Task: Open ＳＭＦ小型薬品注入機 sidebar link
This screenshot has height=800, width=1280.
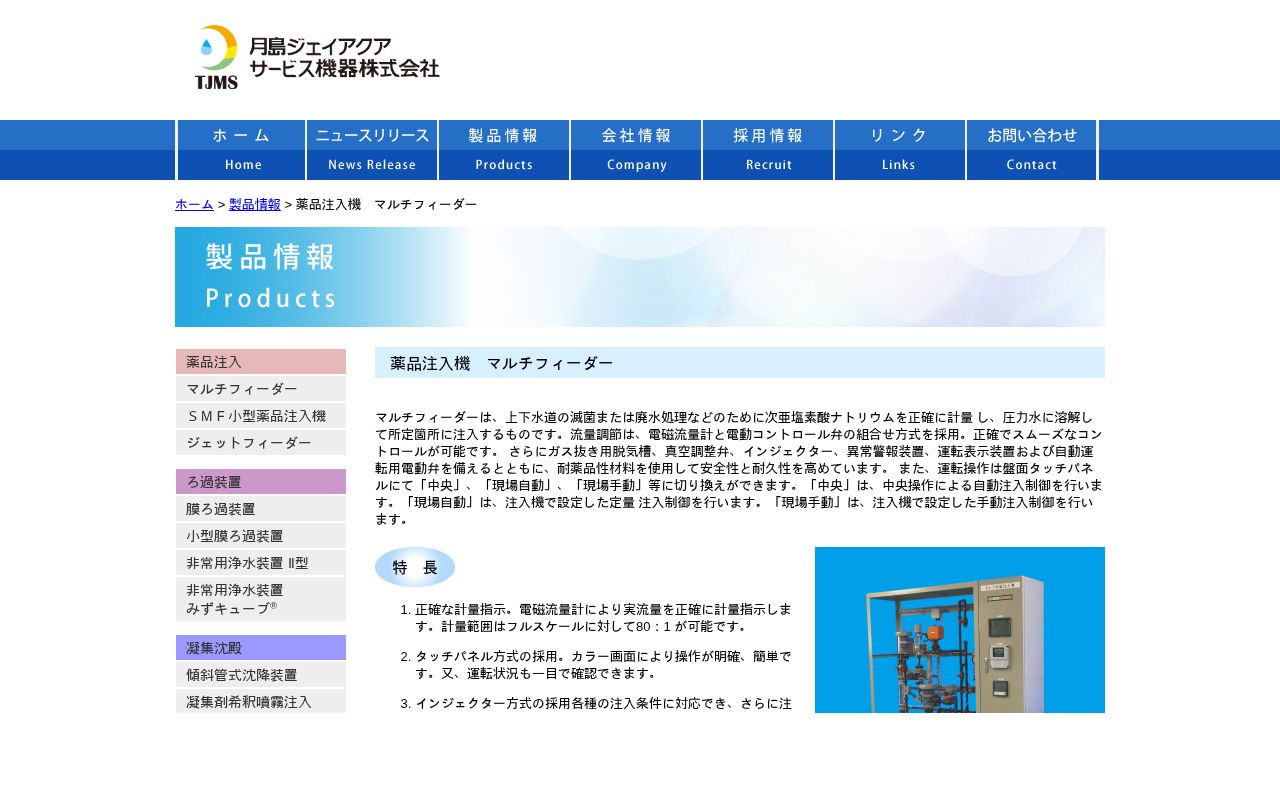Action: coord(261,416)
